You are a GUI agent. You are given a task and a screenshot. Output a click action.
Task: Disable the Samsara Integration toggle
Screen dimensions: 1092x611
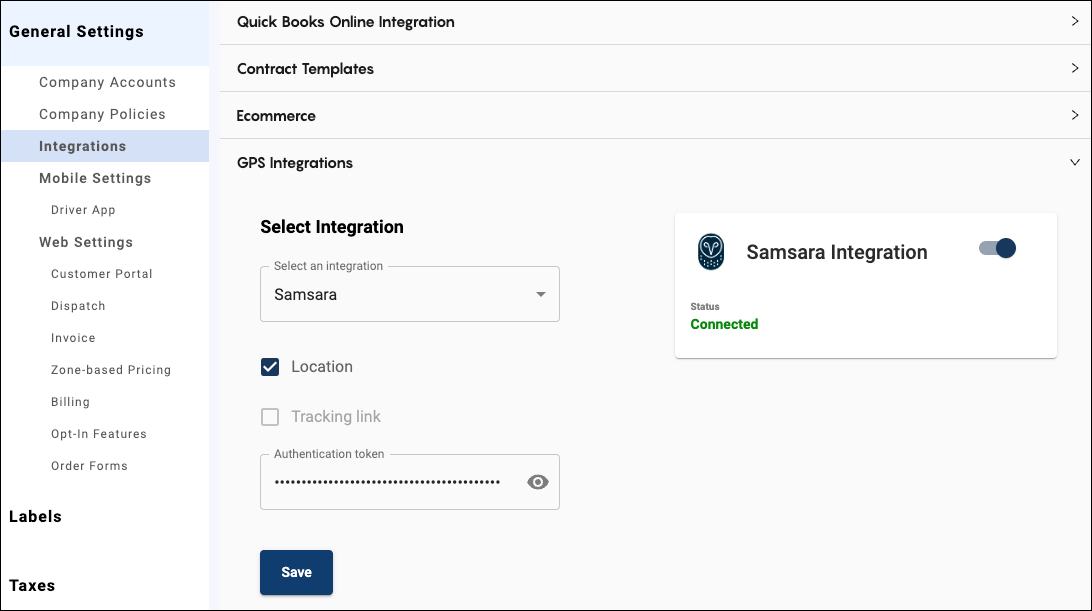(x=996, y=248)
